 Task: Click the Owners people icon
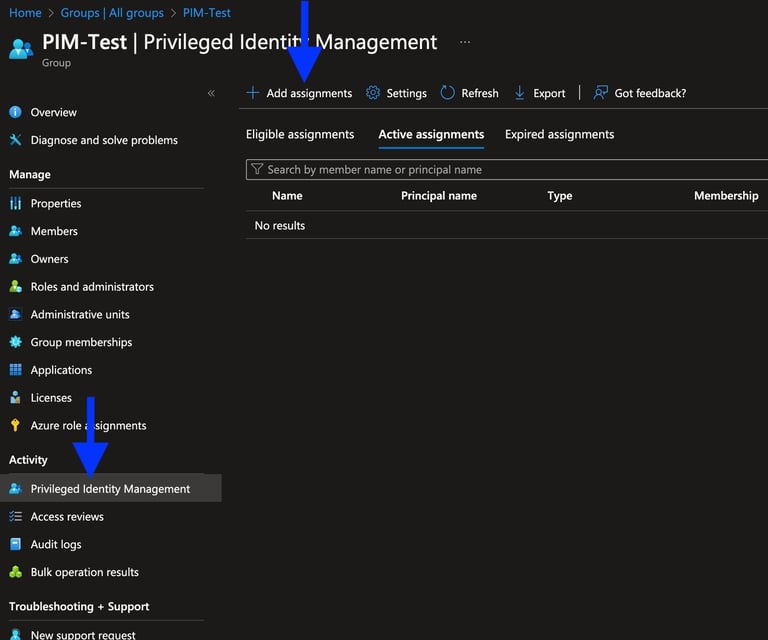click(16, 259)
